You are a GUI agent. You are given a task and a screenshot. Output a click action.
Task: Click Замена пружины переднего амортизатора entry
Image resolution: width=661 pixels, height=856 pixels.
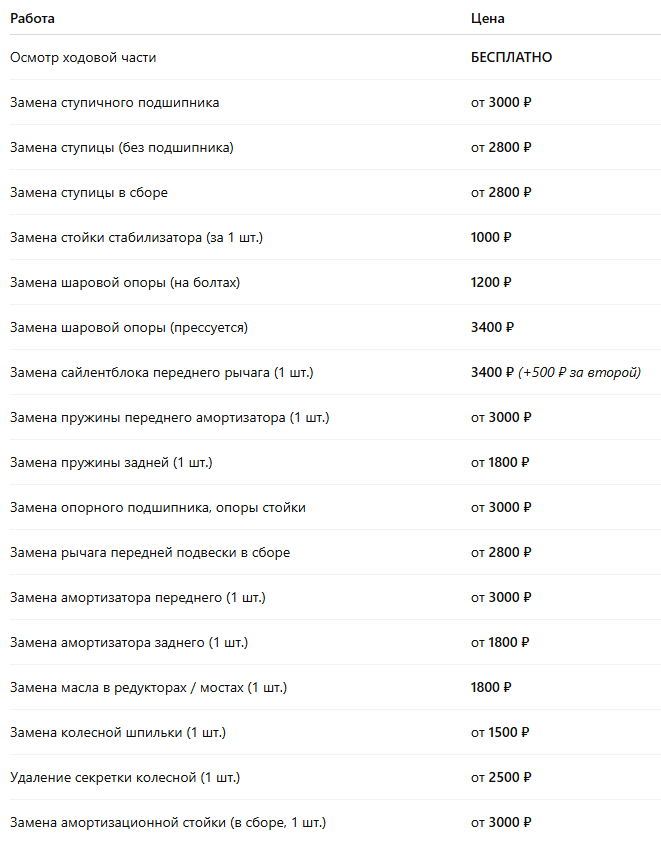170,418
